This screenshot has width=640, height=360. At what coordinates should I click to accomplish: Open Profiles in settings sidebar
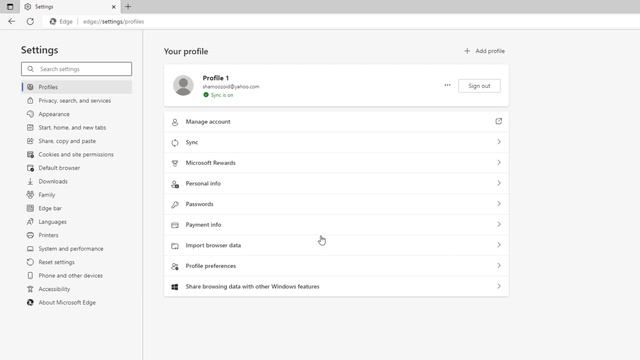77,87
